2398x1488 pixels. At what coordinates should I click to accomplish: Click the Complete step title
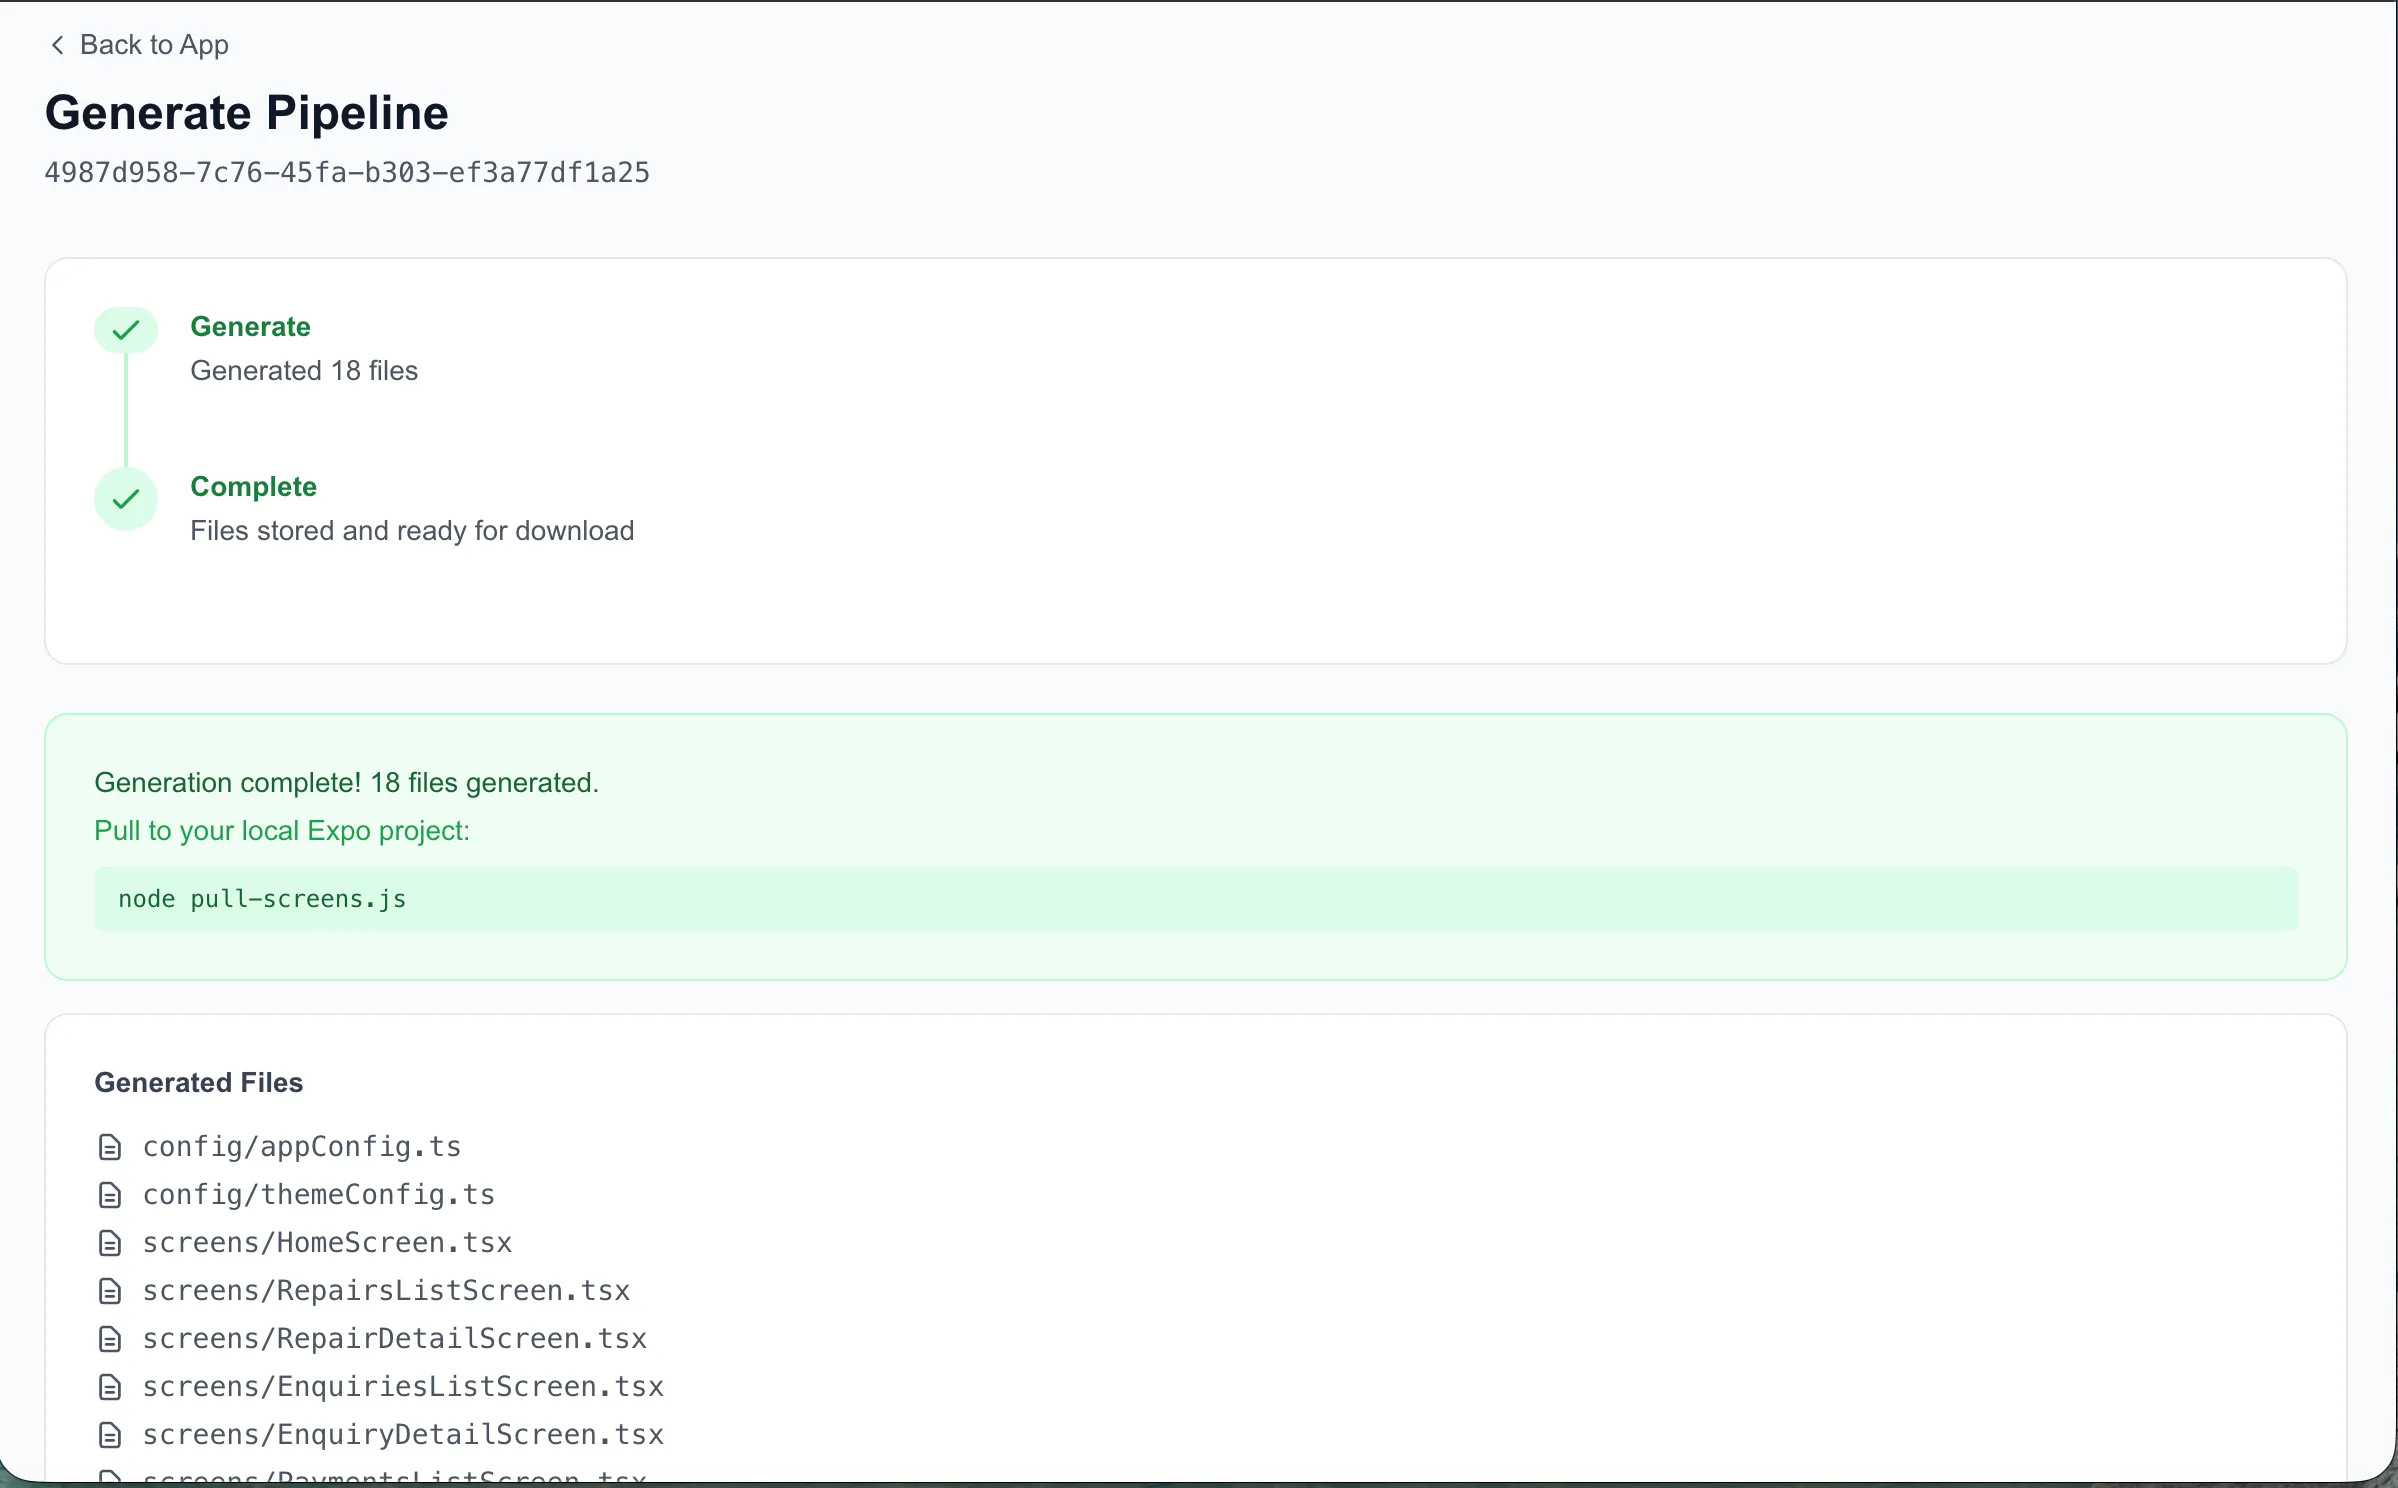(x=253, y=487)
